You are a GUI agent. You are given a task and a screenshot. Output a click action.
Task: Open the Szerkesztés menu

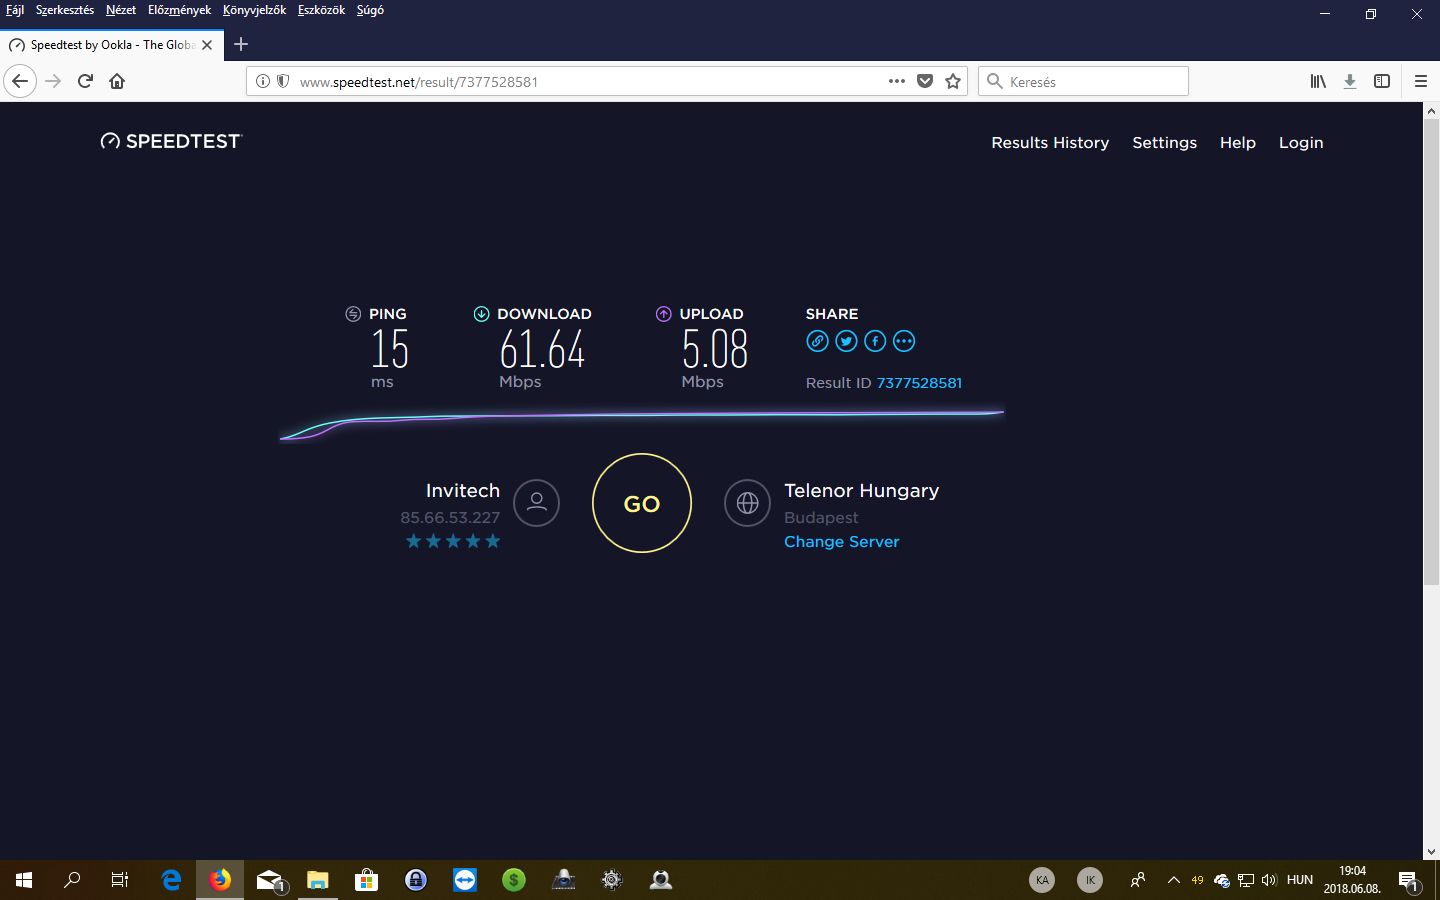point(65,10)
